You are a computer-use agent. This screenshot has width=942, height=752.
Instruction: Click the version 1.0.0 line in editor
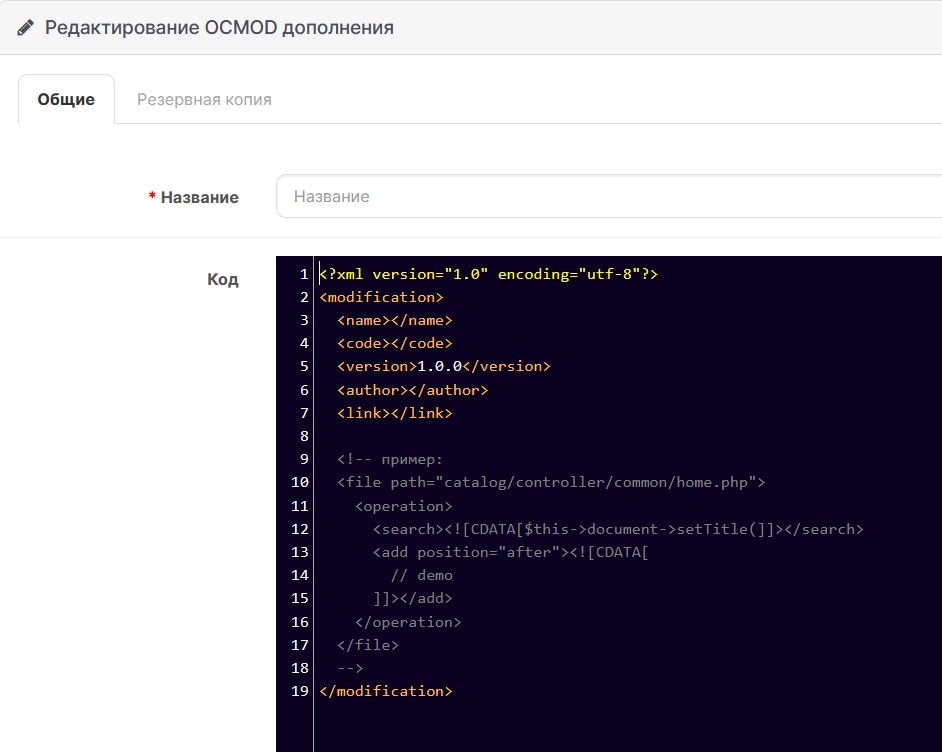[x=444, y=366]
